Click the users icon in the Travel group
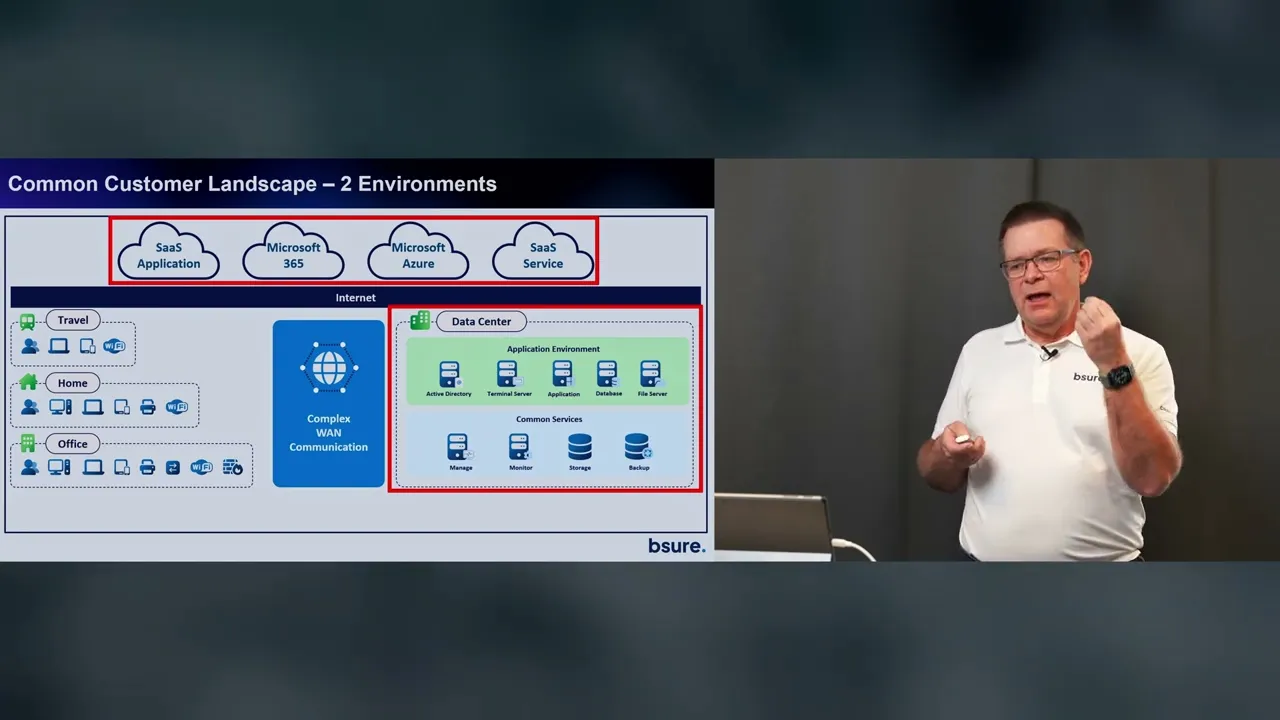Screen dimensions: 1280x720 point(30,346)
